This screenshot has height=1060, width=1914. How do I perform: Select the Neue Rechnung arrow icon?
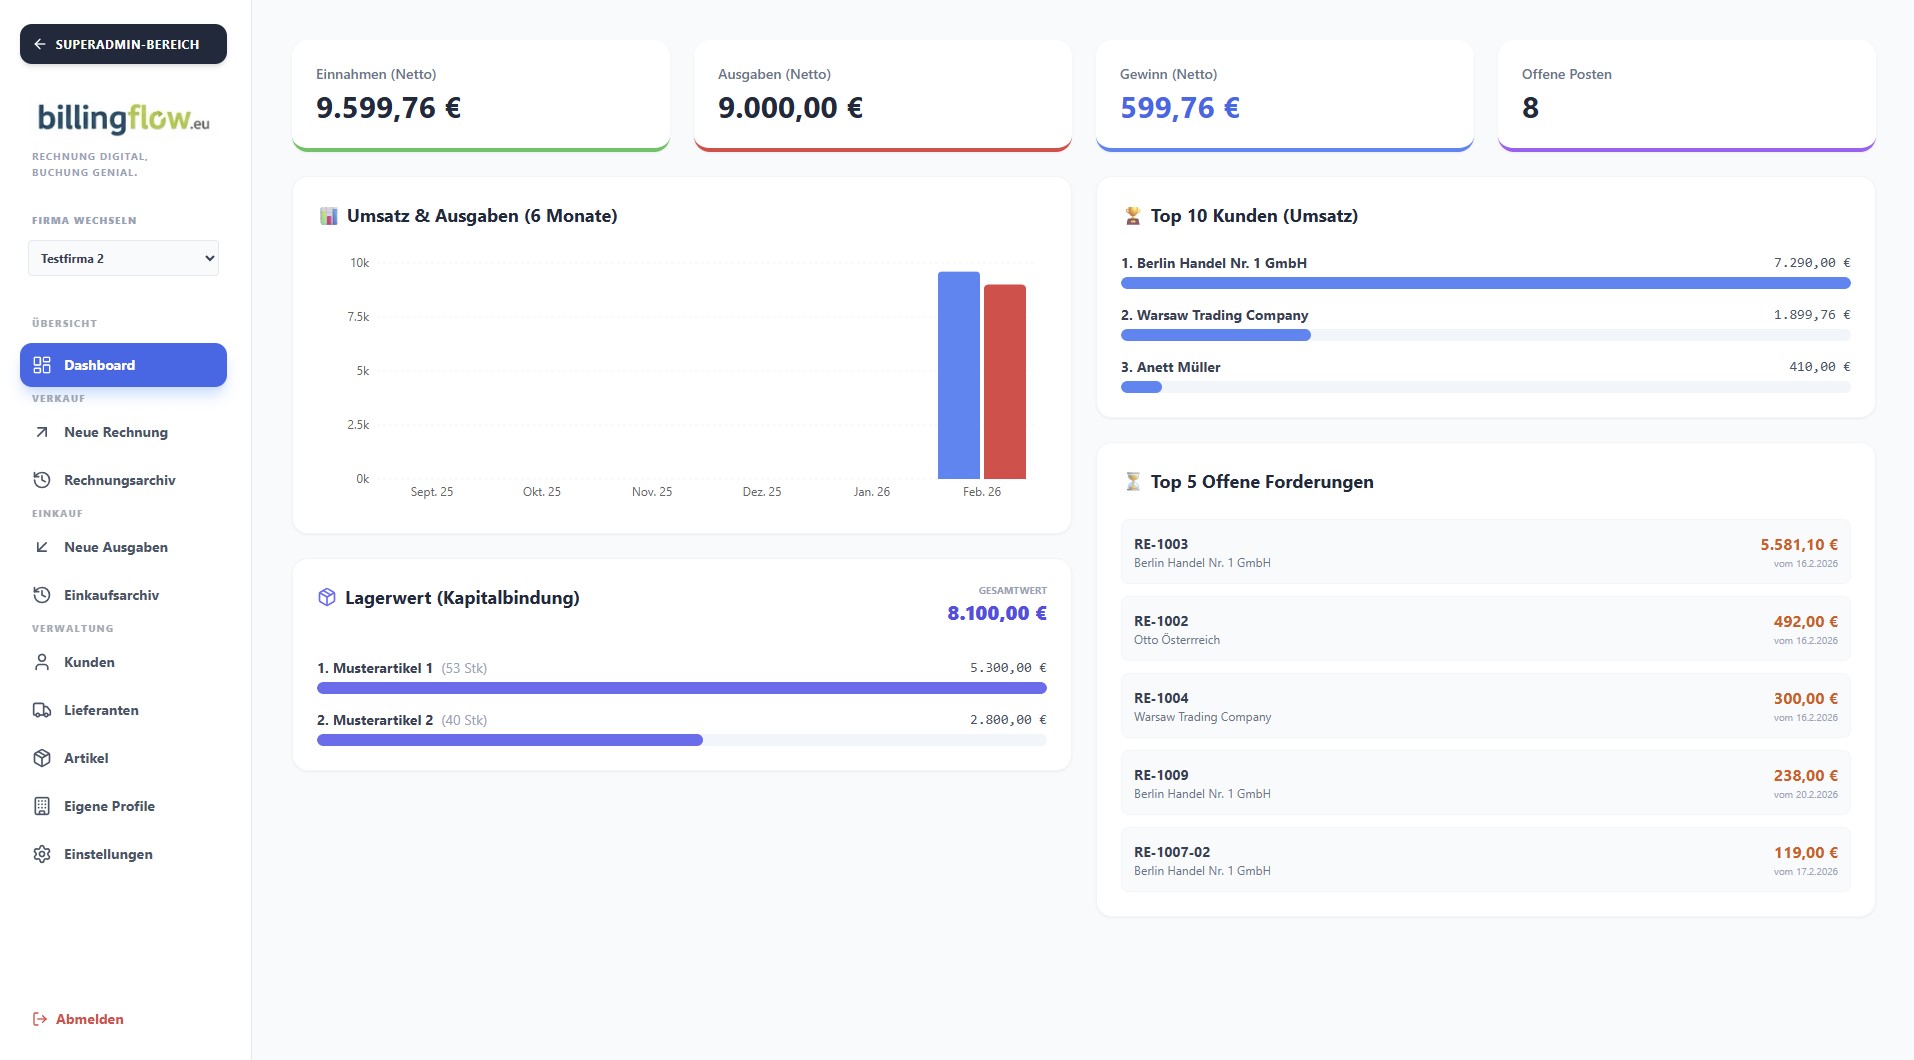pos(41,432)
